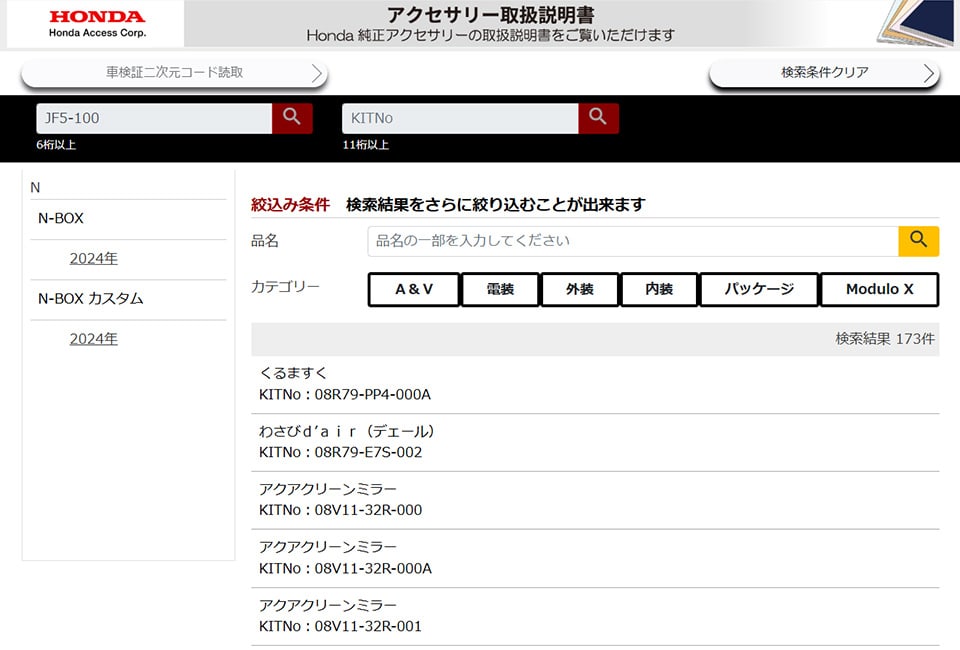Filter by 電装 category
This screenshot has width=960, height=650.
tap(500, 290)
